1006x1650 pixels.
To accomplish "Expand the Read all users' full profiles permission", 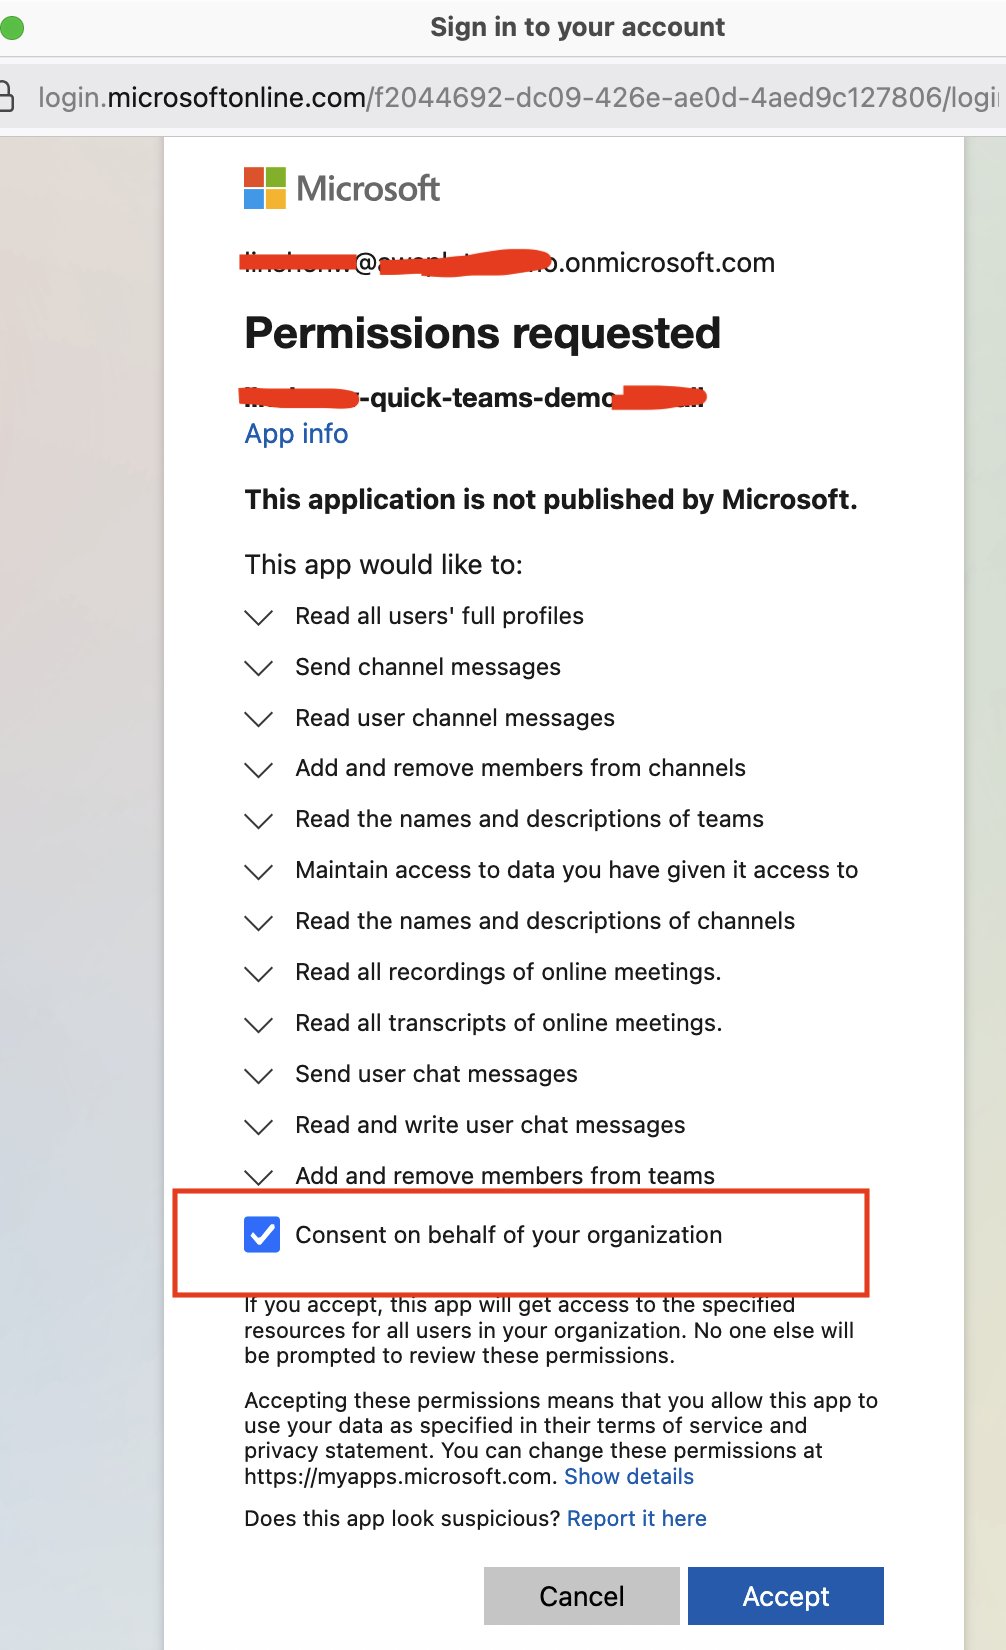I will pyautogui.click(x=258, y=618).
